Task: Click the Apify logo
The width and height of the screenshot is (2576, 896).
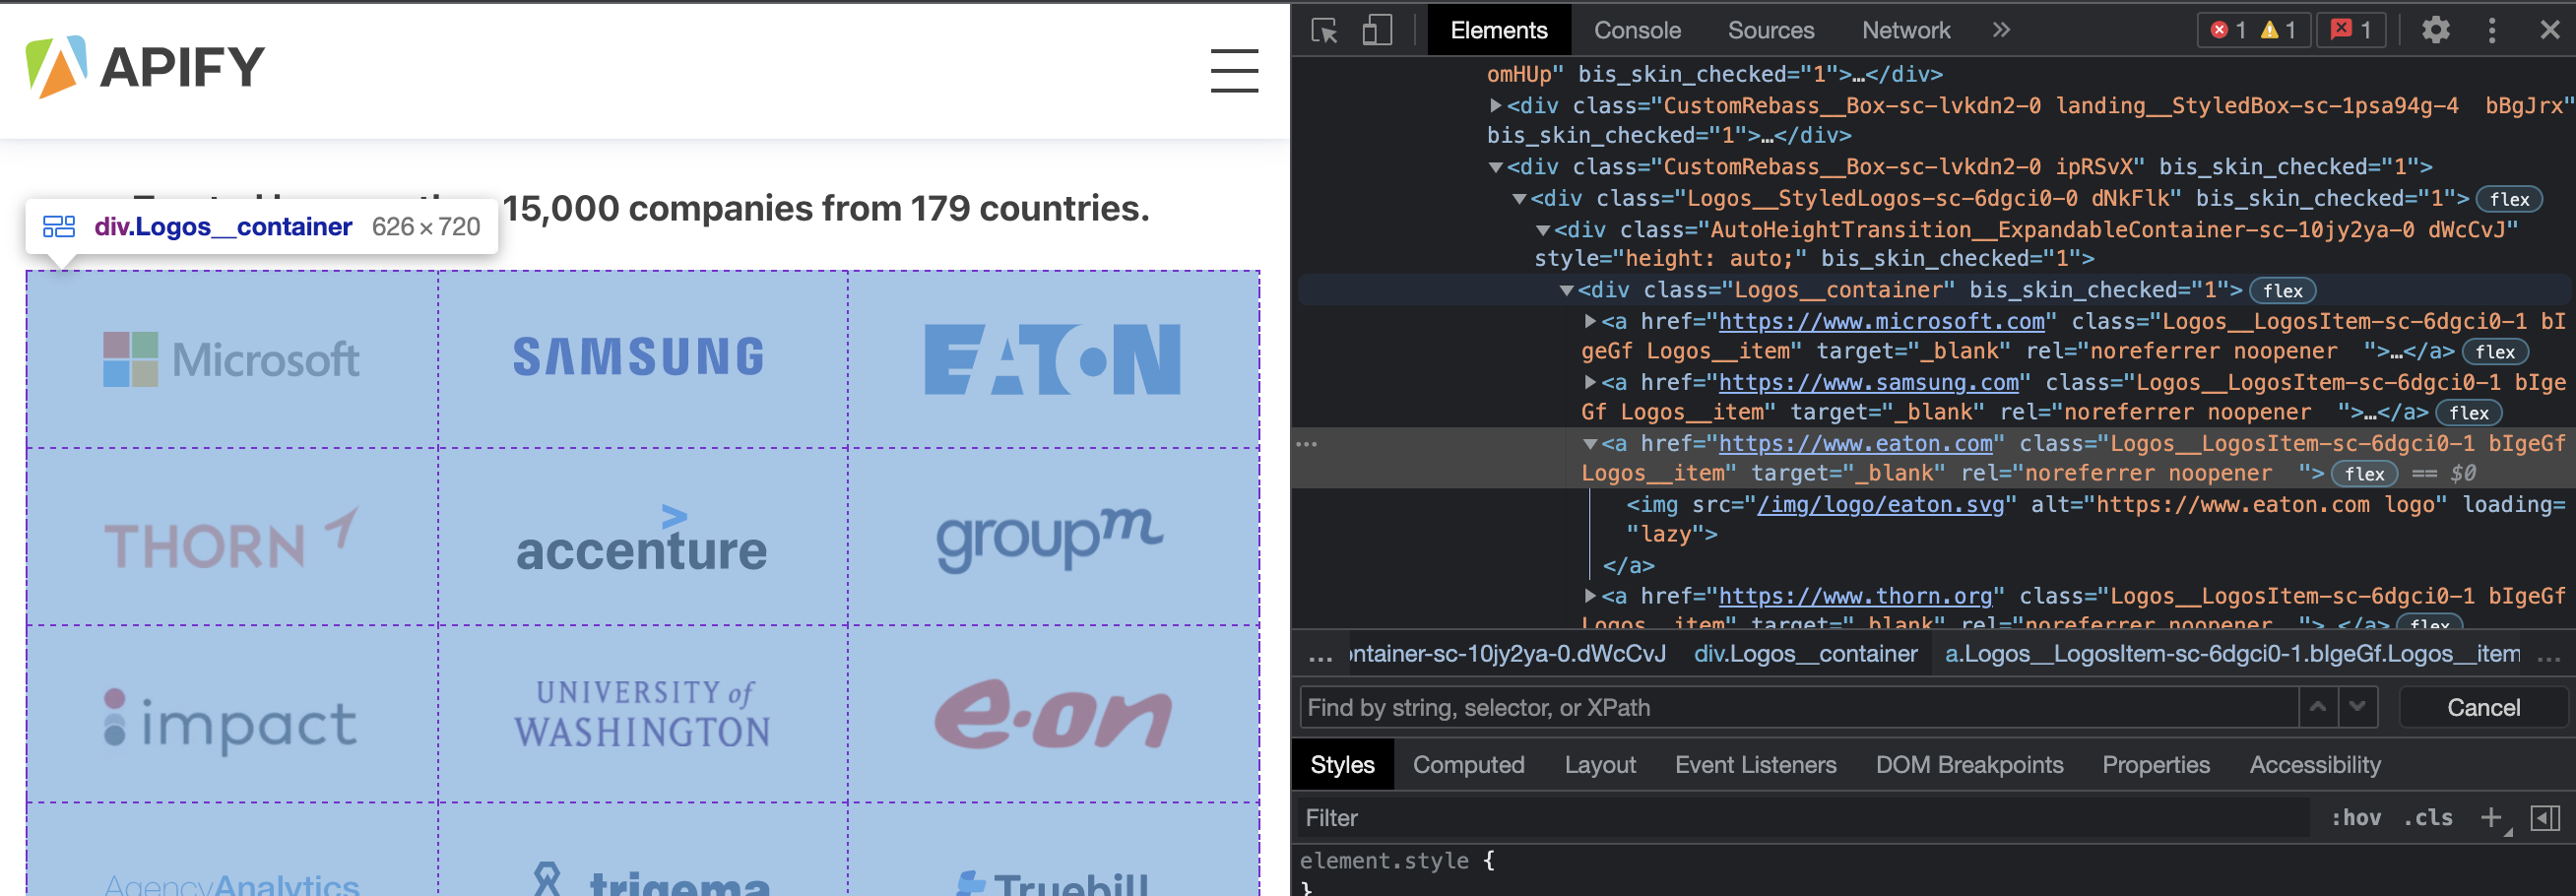Action: (145, 67)
